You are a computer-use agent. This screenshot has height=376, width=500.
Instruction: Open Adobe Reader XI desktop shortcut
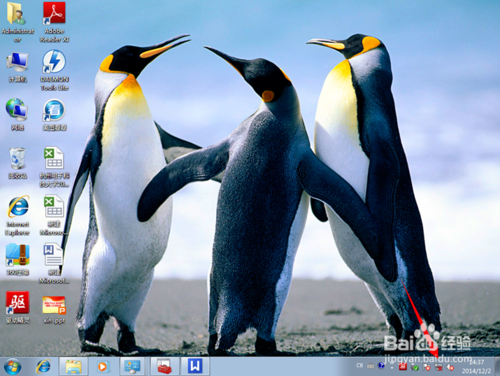click(x=54, y=22)
